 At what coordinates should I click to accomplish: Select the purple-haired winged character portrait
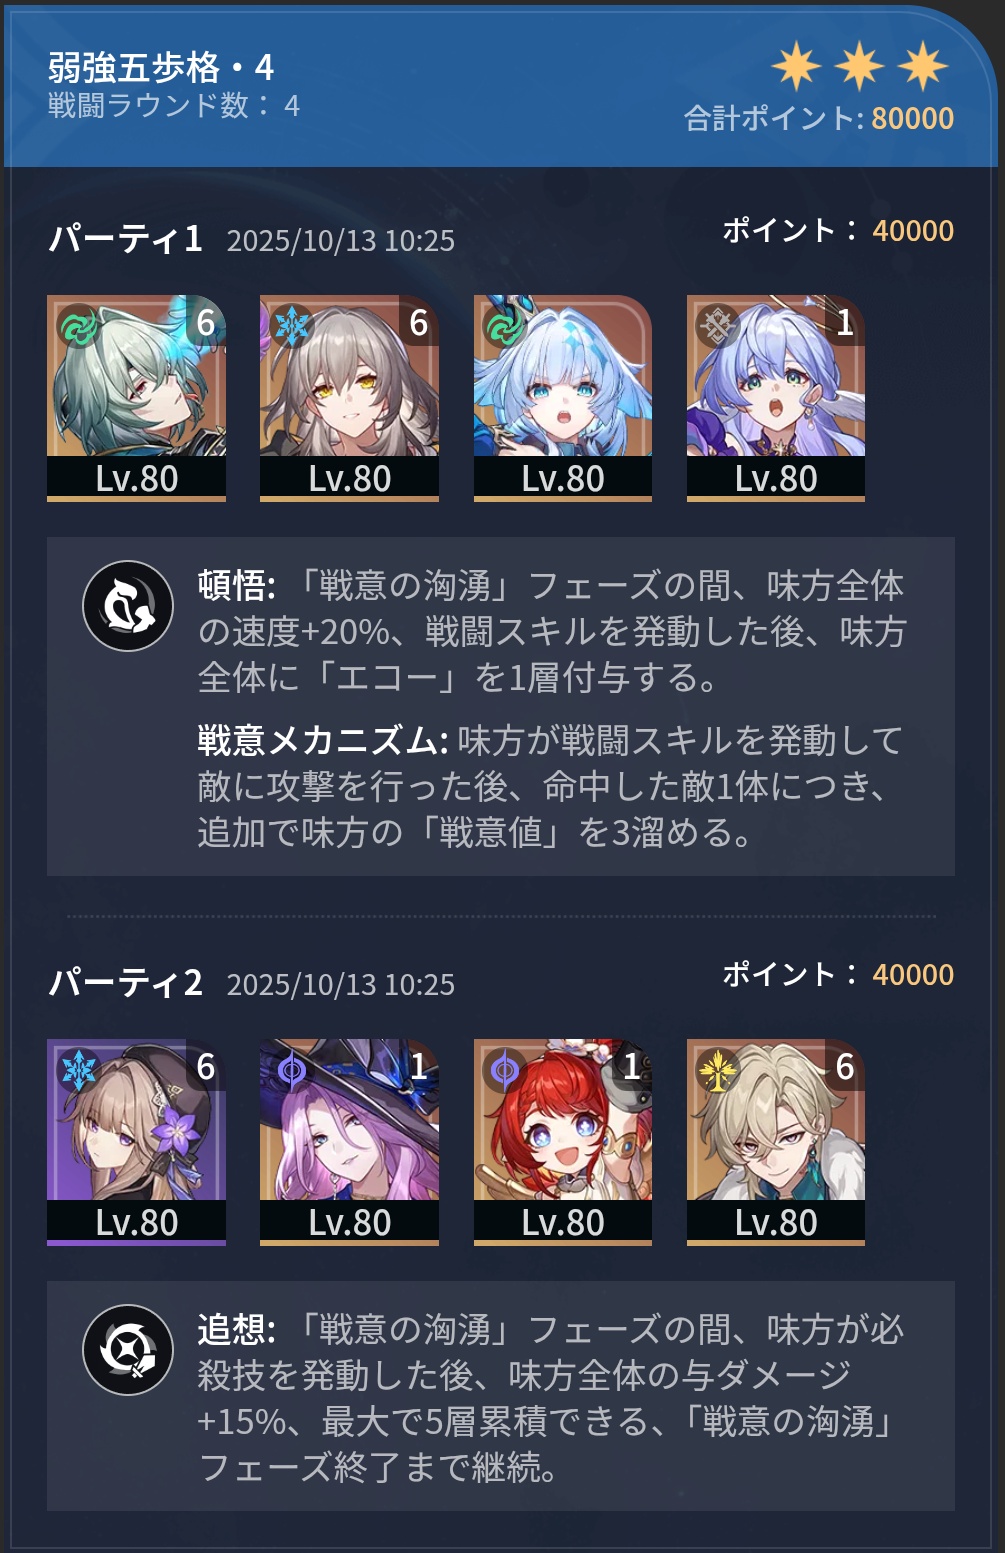pyautogui.click(x=776, y=398)
